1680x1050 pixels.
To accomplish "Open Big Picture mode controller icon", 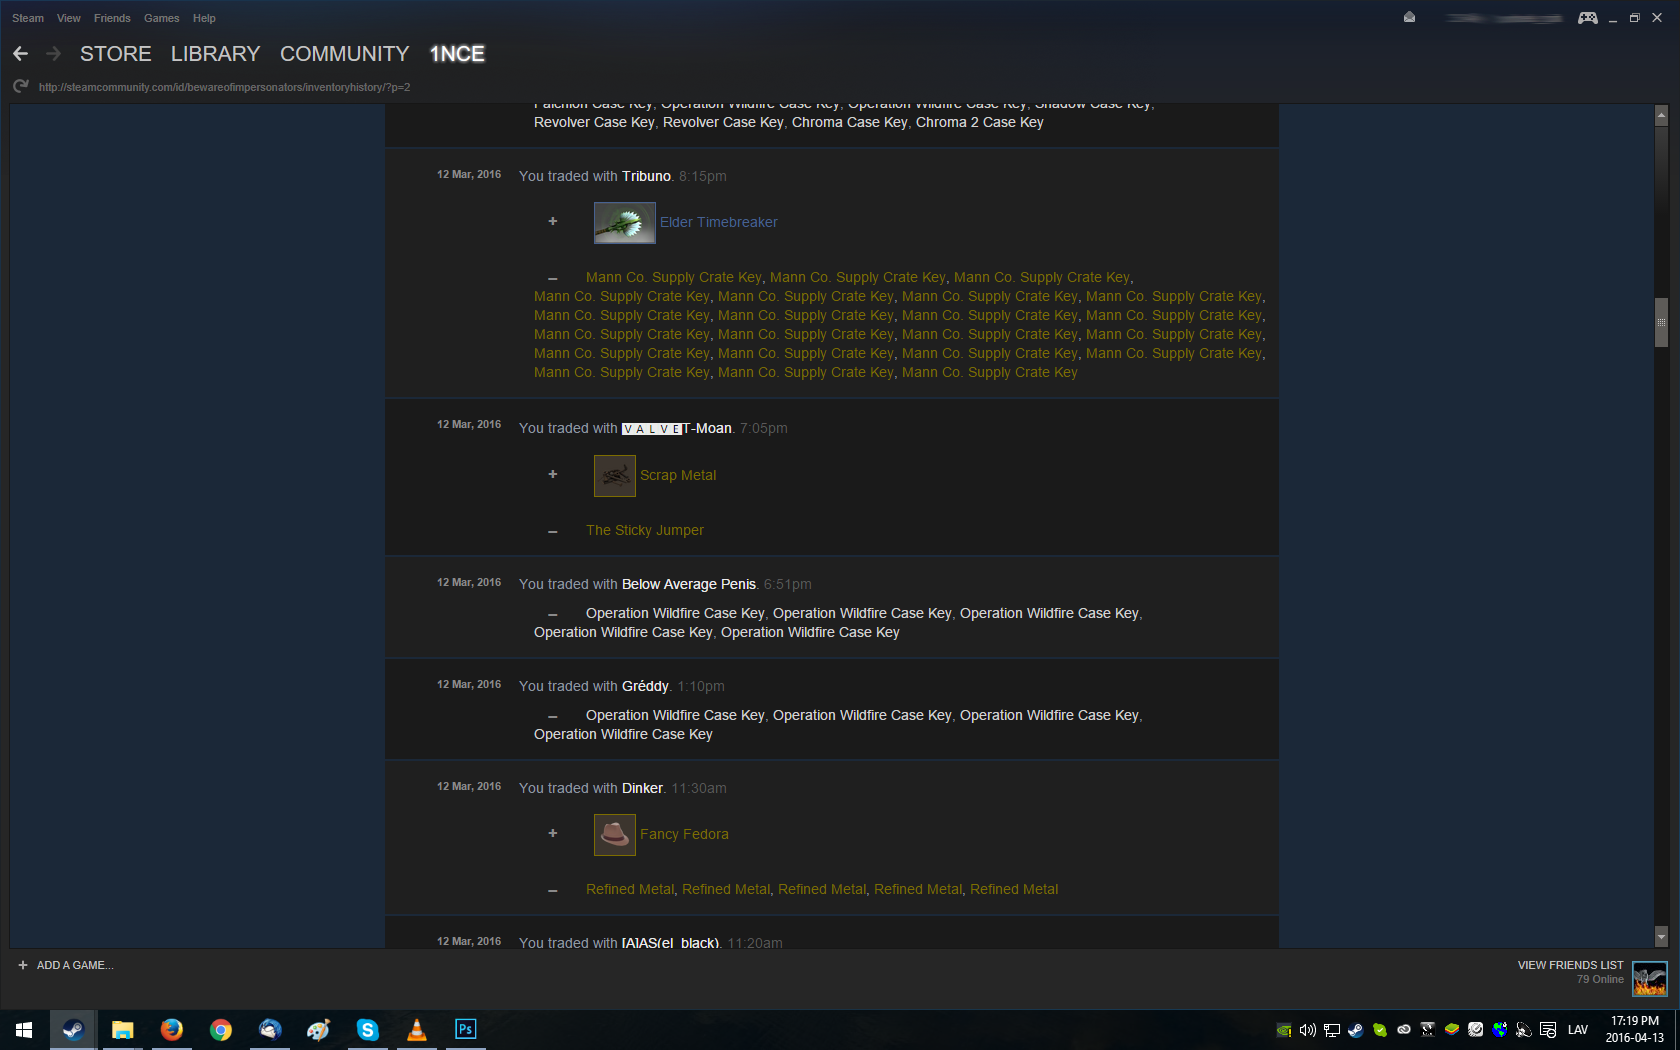I will click(1587, 18).
